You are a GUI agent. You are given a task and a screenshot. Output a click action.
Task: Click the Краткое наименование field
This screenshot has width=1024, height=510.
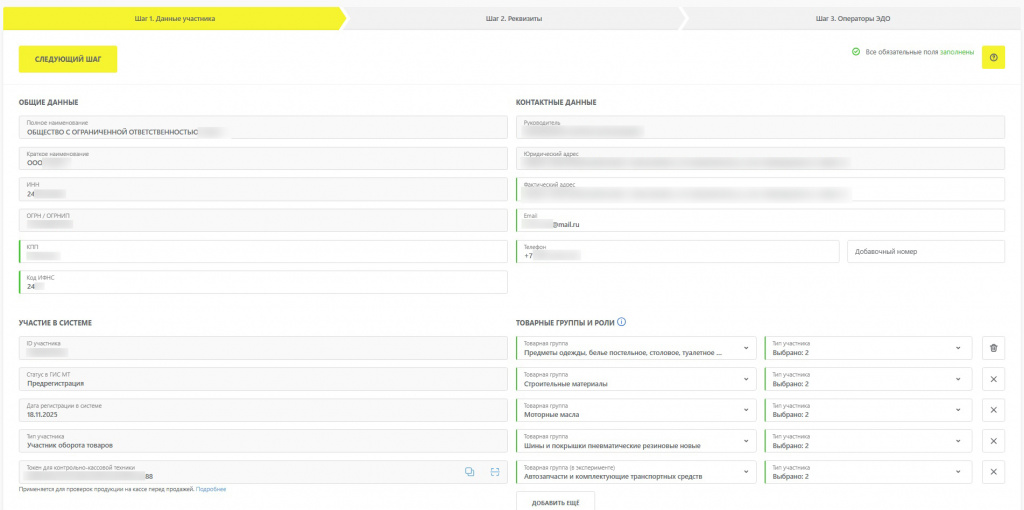point(263,158)
